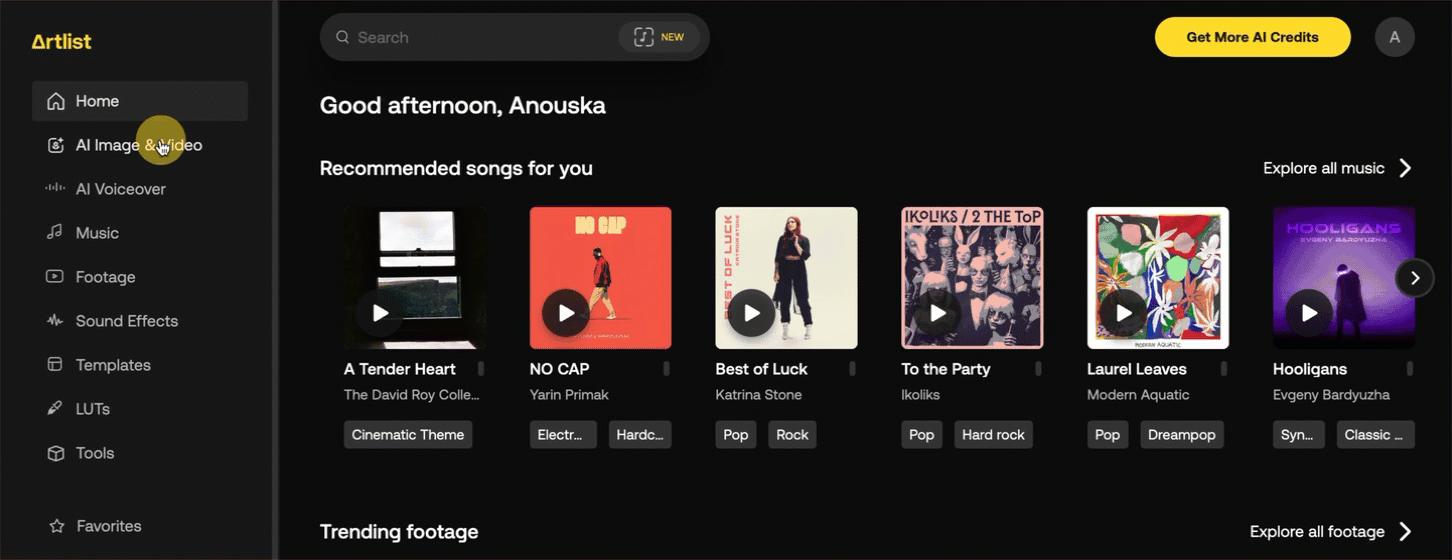Click the Footage icon in sidebar
The image size is (1452, 560).
(x=55, y=277)
